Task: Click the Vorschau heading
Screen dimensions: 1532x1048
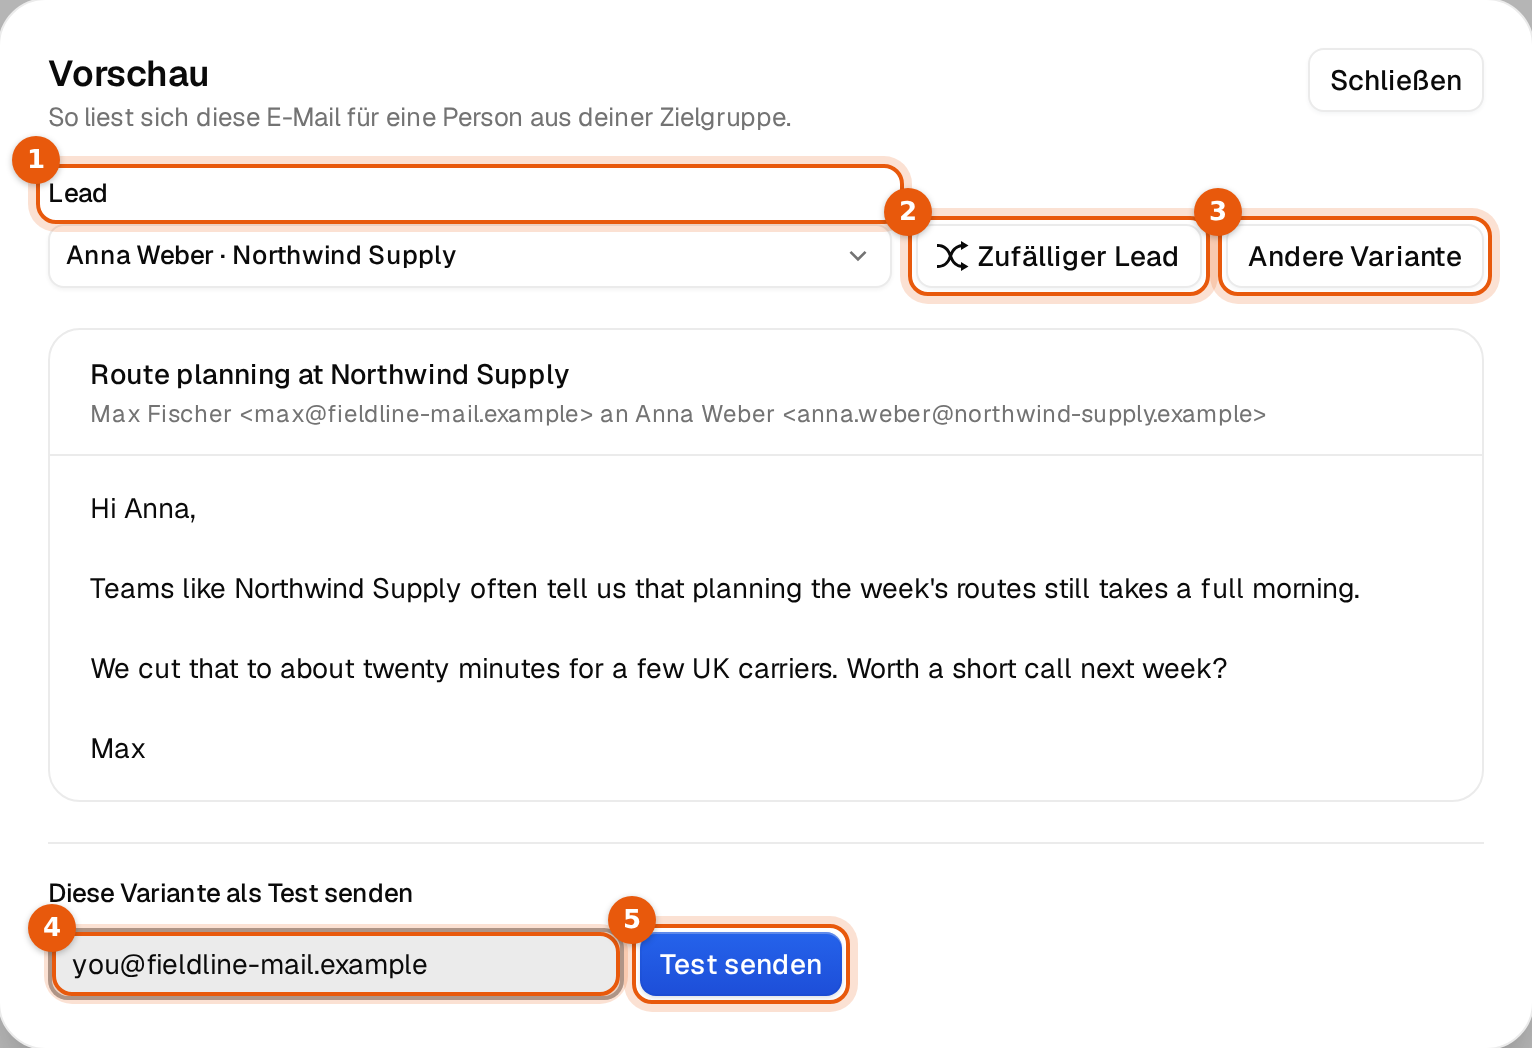Action: click(129, 74)
